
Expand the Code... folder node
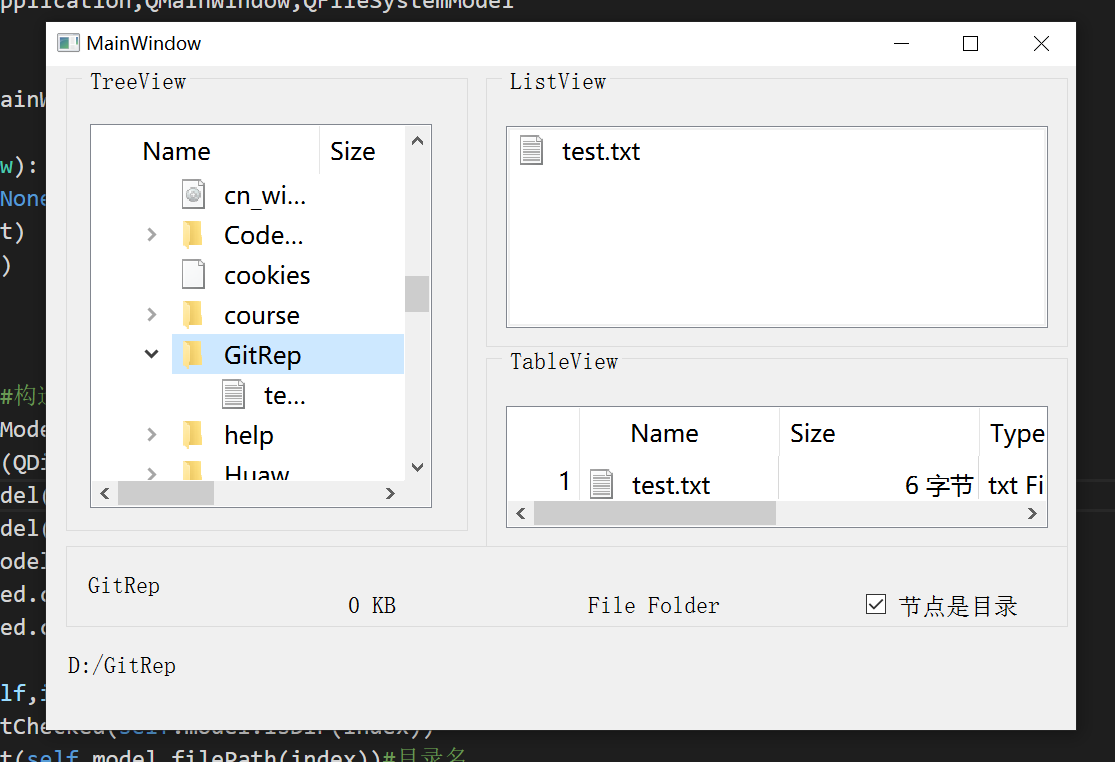tap(151, 235)
